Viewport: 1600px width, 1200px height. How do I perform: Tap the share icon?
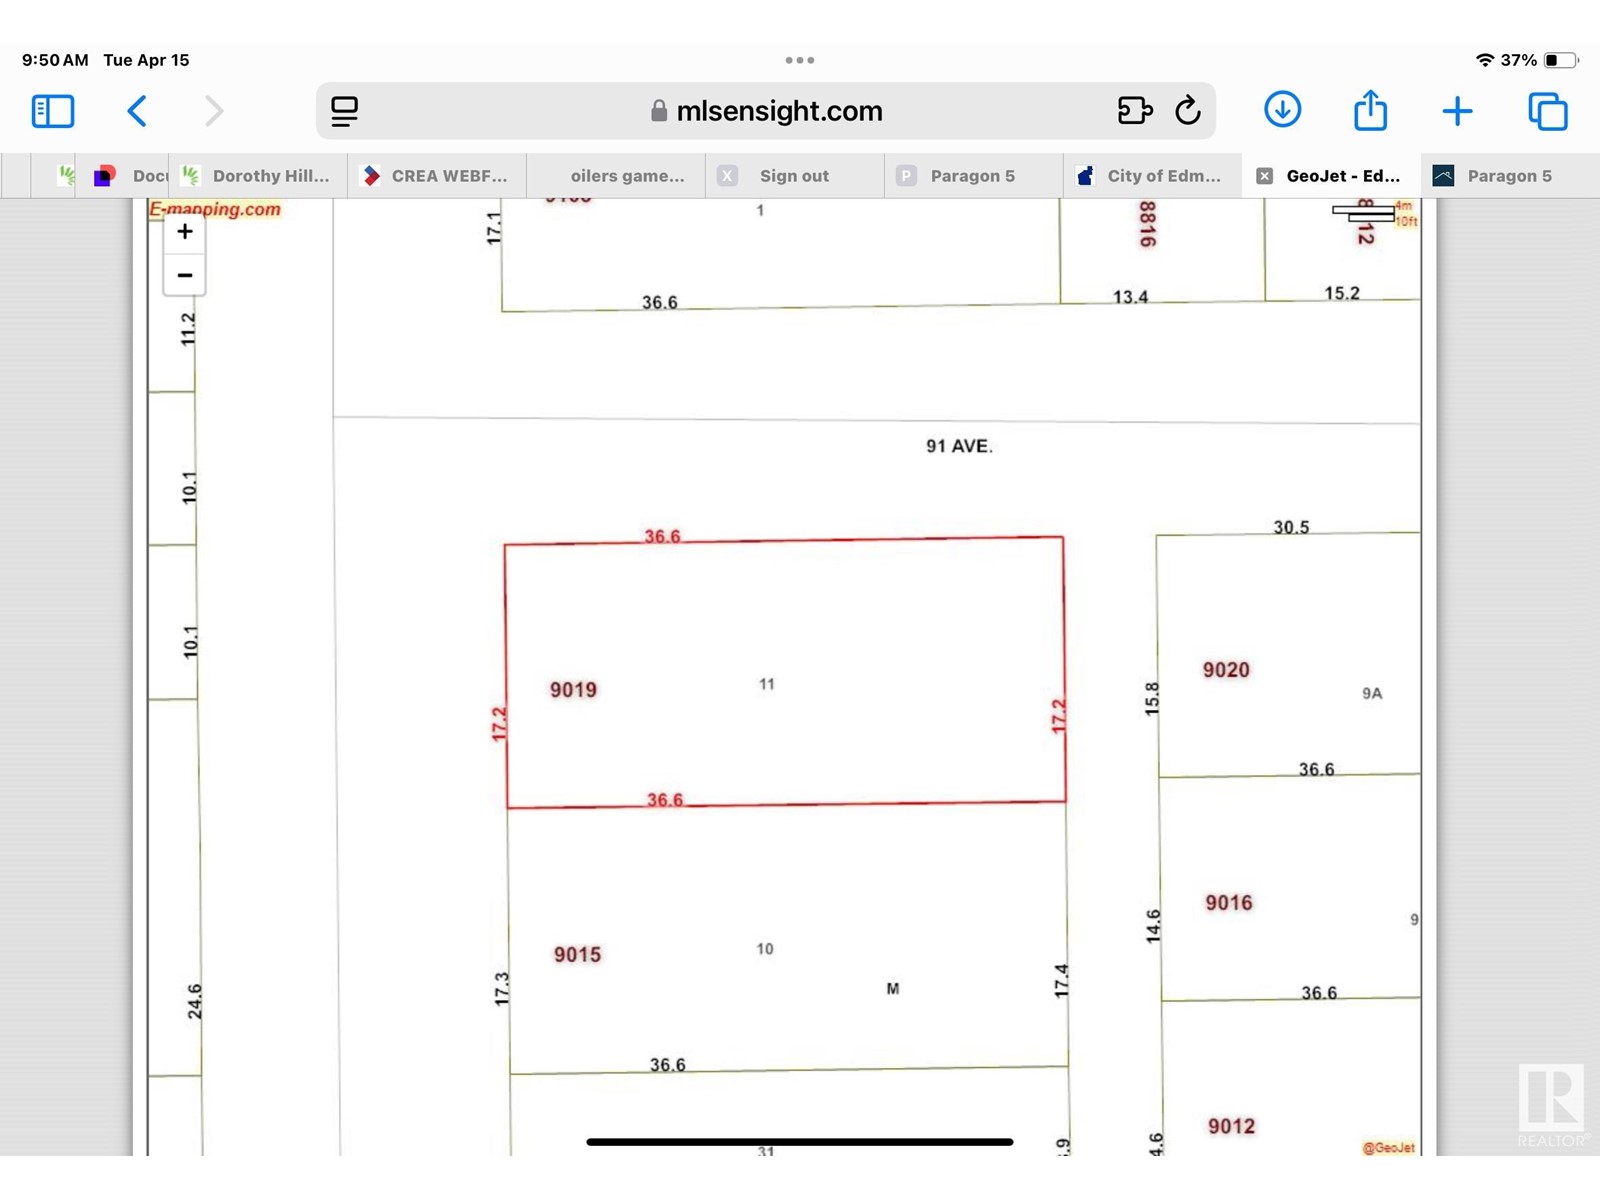(1370, 109)
